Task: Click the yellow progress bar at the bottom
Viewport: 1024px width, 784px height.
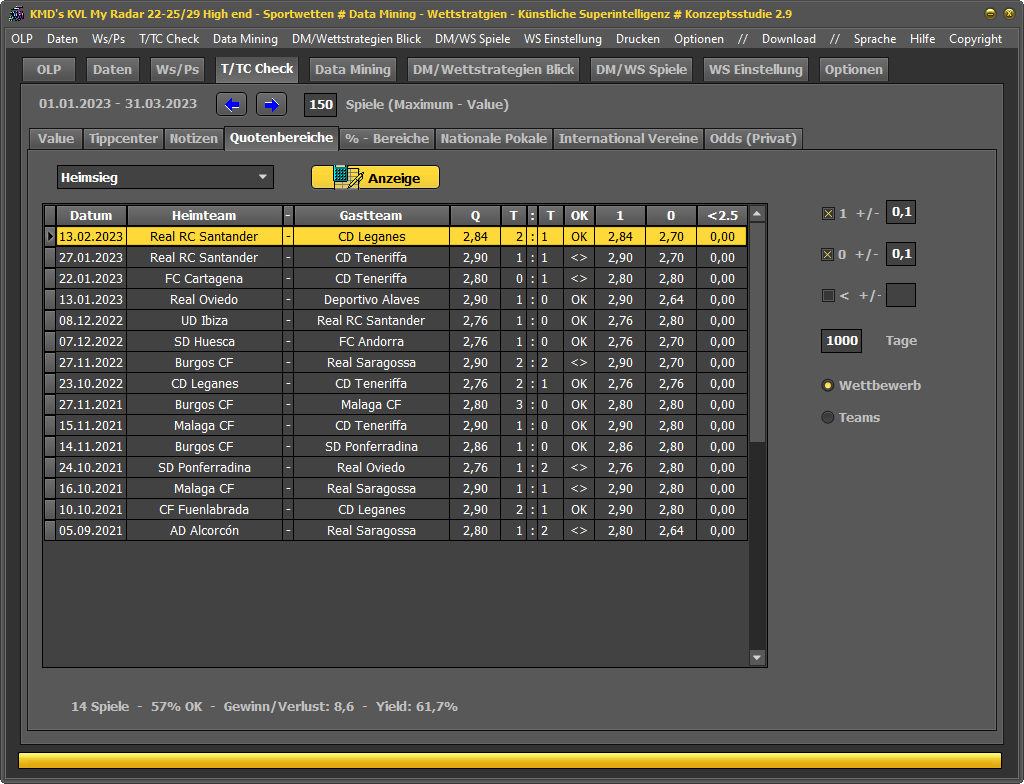Action: coord(509,760)
